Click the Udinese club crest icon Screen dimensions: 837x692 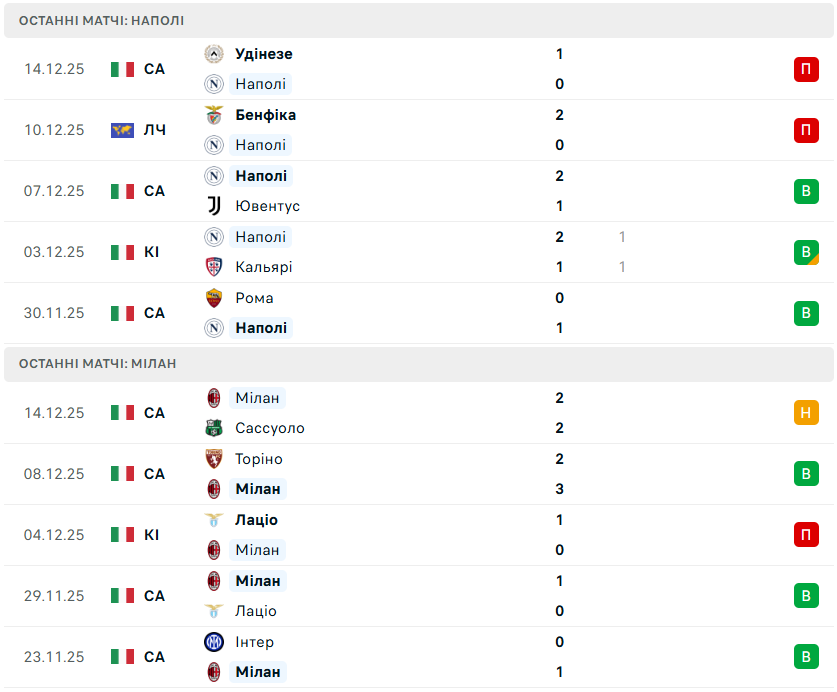(213, 54)
